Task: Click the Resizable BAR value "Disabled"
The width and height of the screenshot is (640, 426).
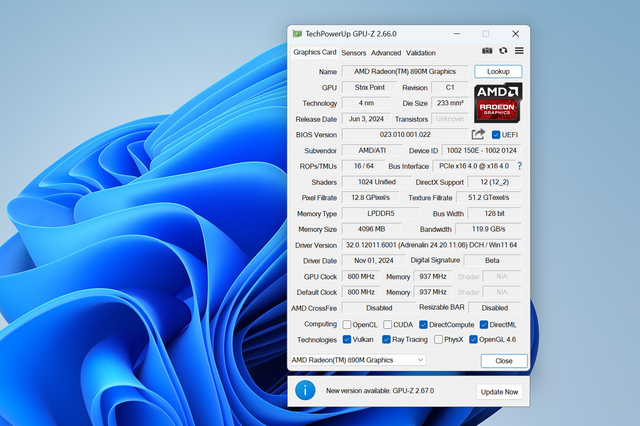Action: [x=495, y=308]
